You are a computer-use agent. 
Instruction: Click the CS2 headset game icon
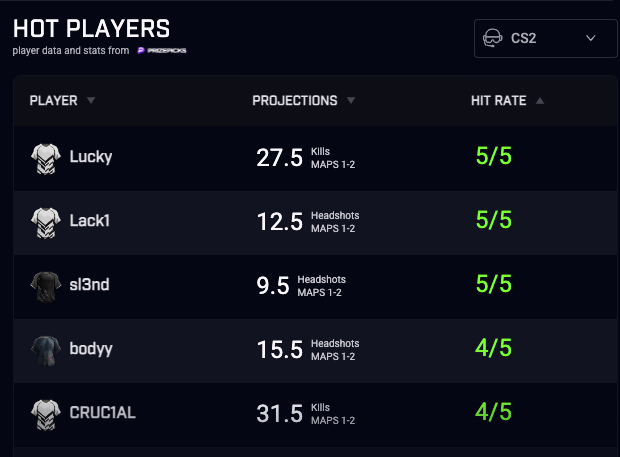(x=493, y=38)
